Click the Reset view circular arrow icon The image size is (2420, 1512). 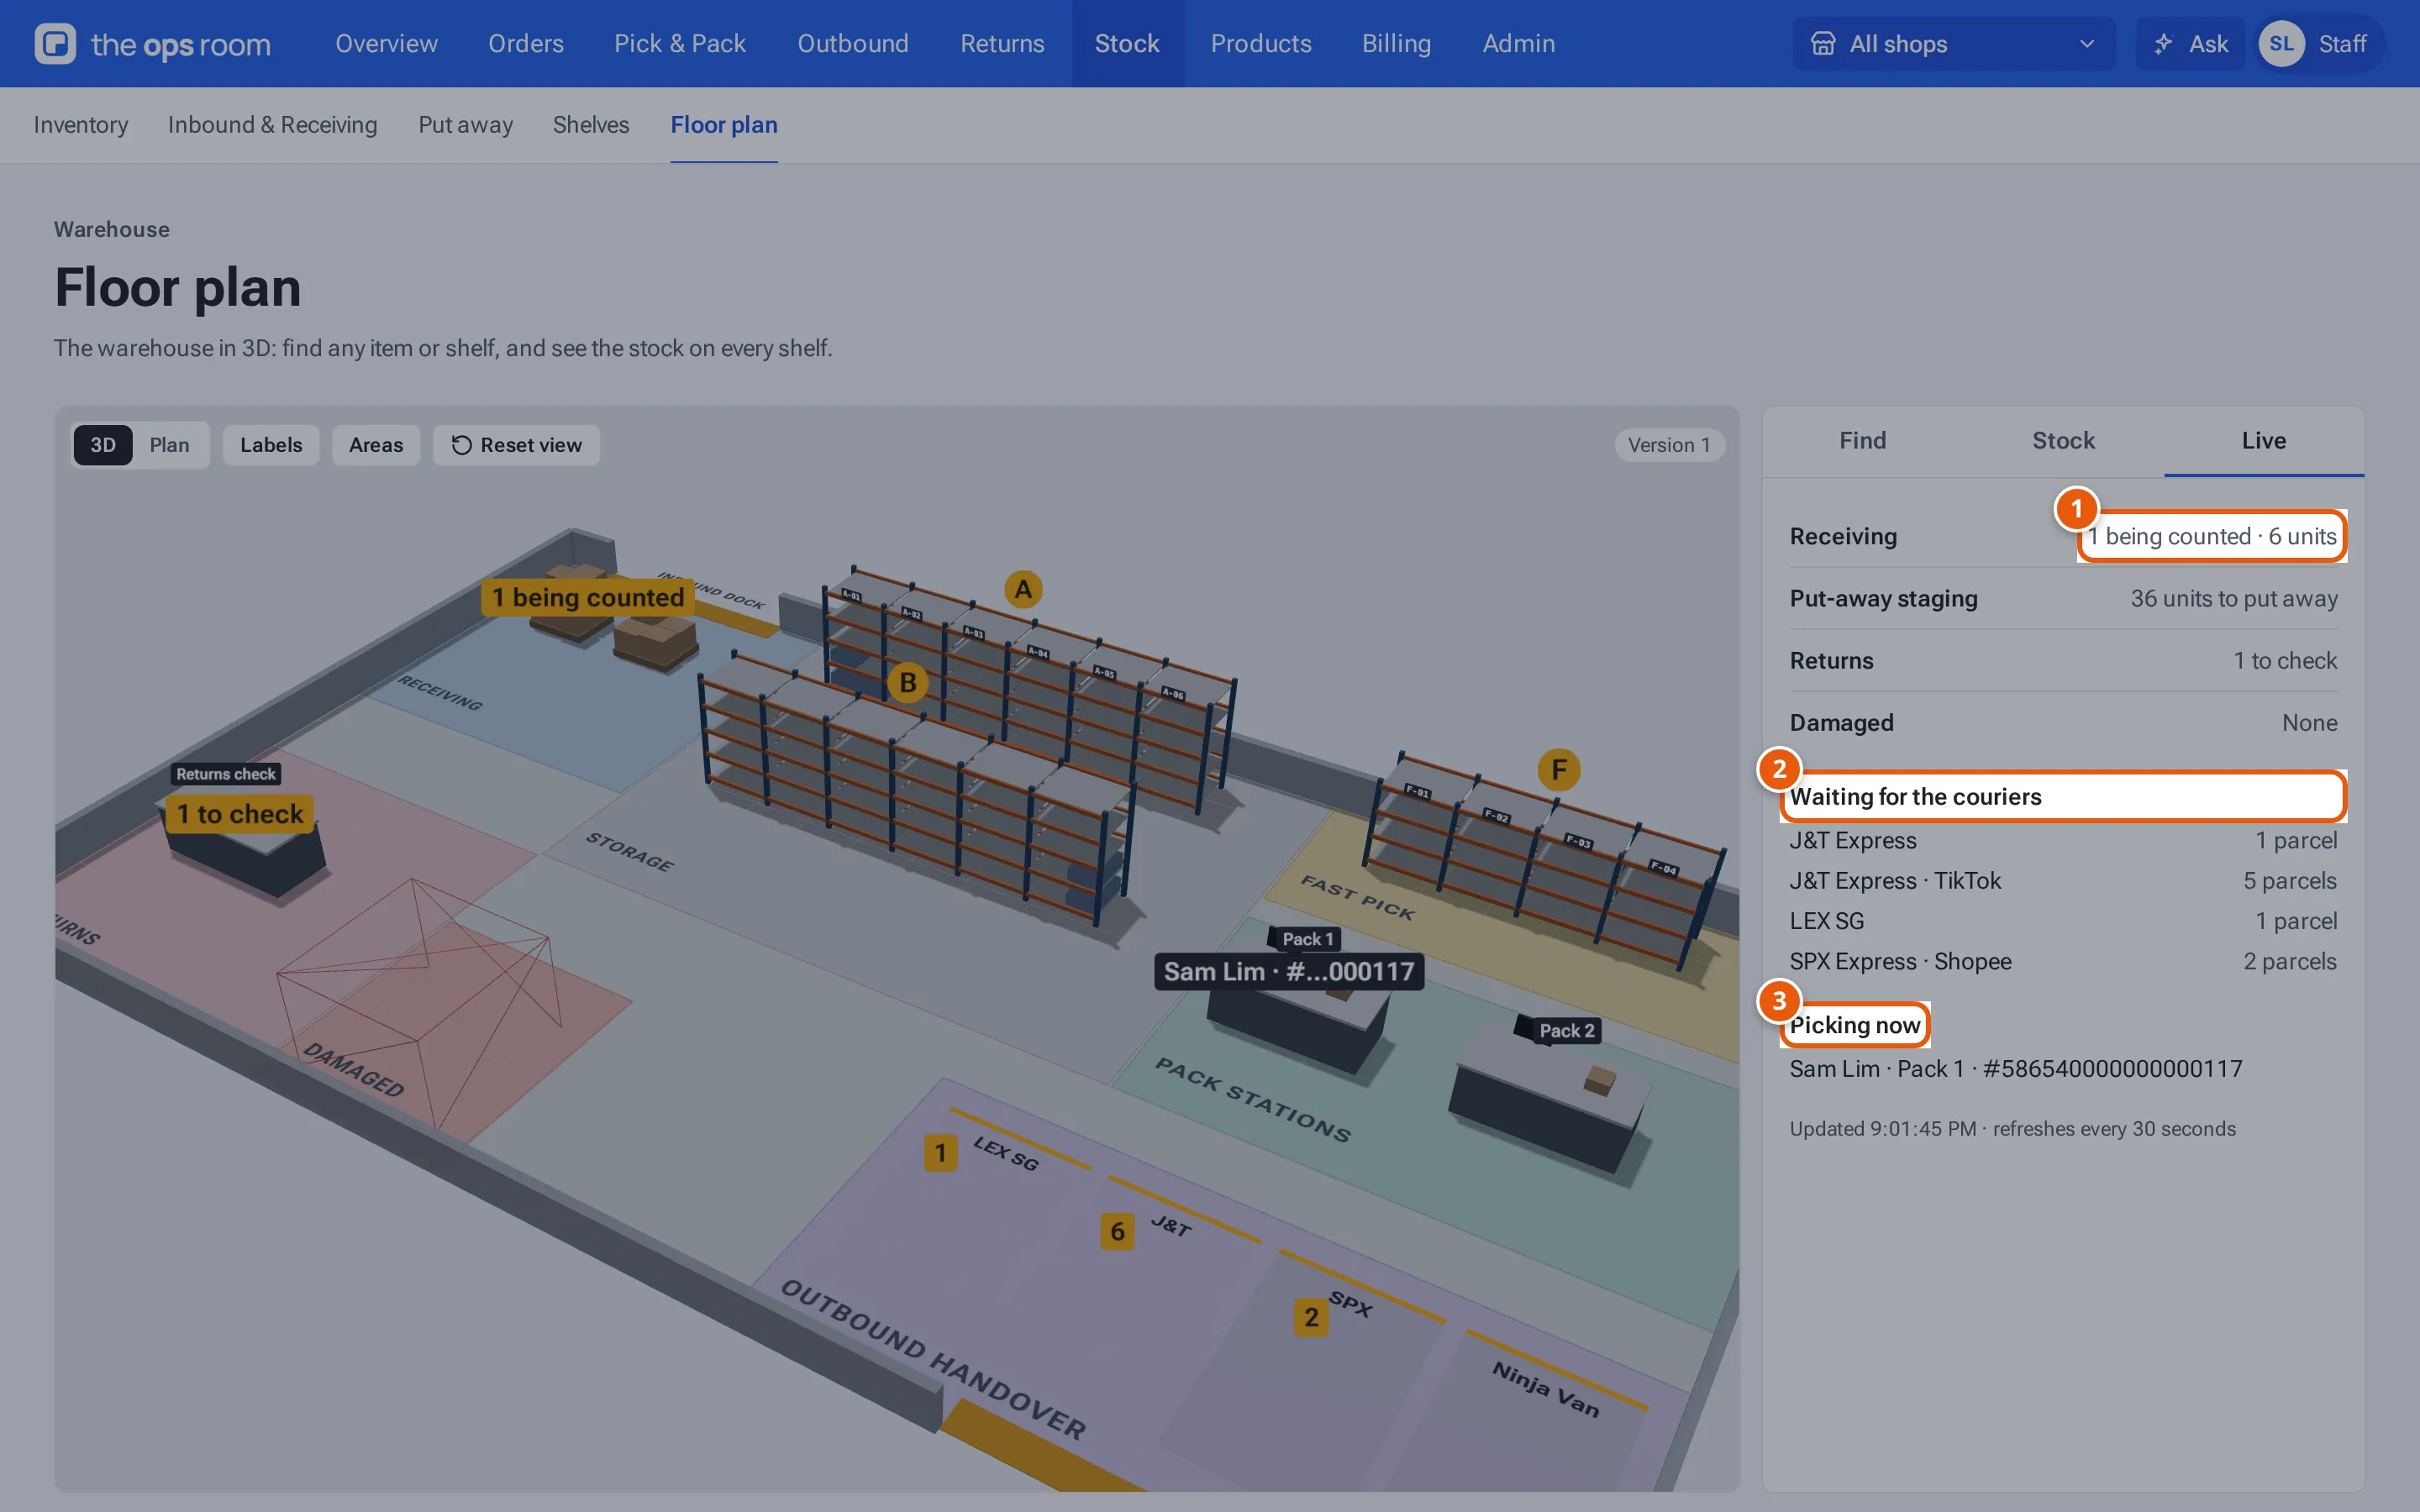[461, 445]
